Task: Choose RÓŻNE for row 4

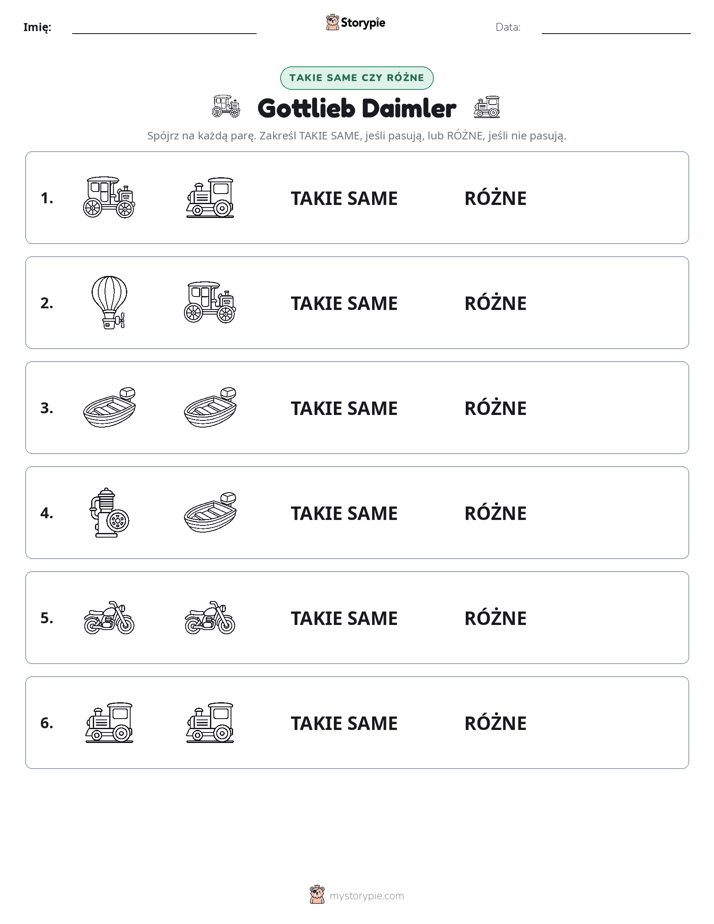Action: pos(495,513)
